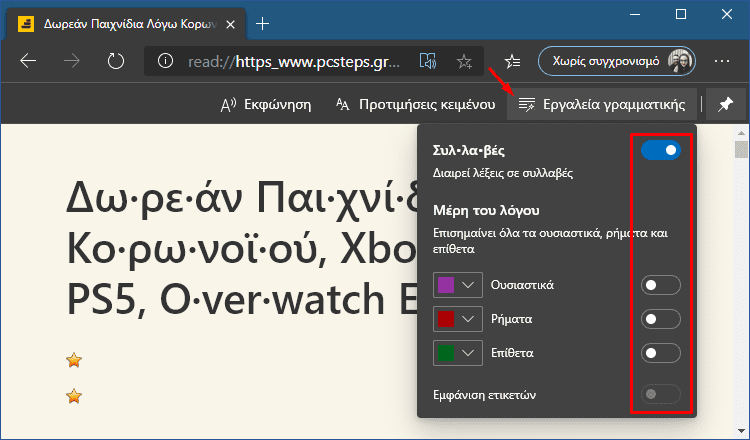Pin the reader toolbar with pushpin icon
The width and height of the screenshot is (750, 440).
point(725,104)
